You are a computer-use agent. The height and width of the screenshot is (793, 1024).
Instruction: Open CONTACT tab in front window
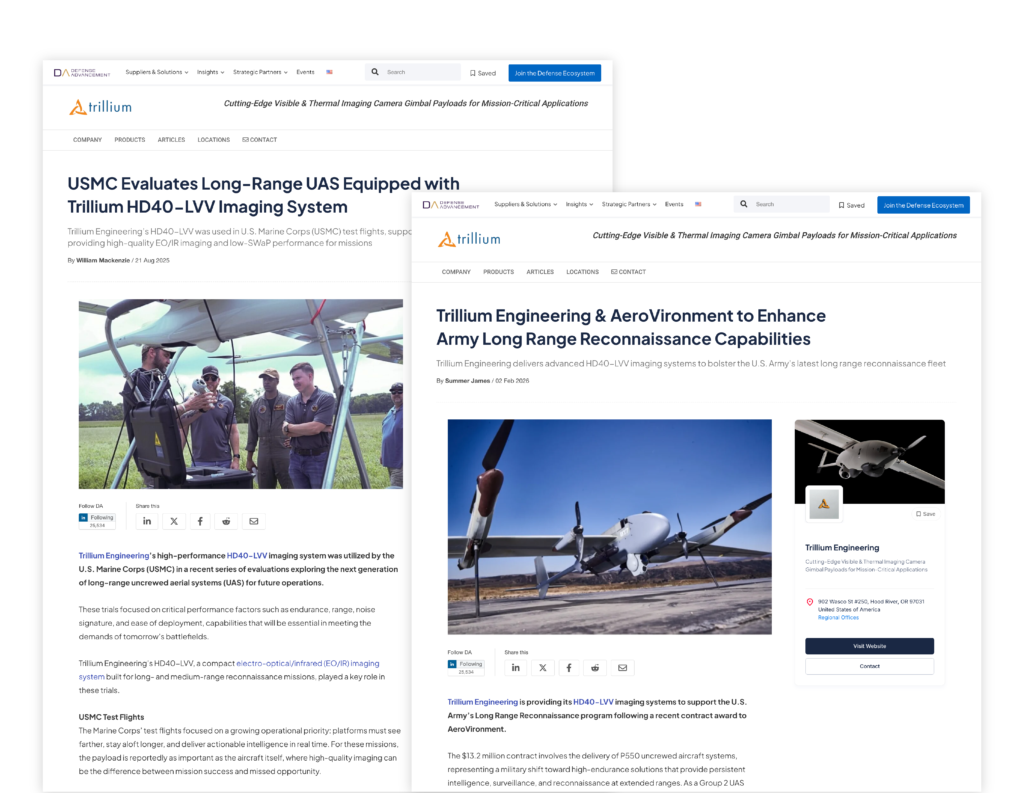click(x=628, y=272)
